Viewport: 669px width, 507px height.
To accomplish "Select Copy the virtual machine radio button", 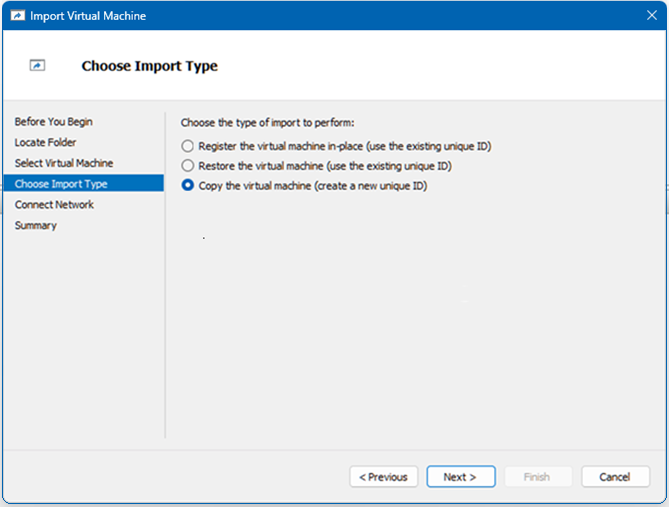I will 187,186.
